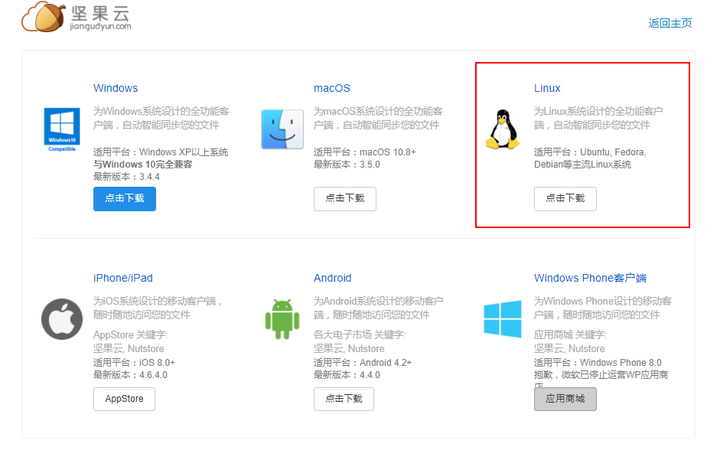
Task: Click the Jianguoyun acorn logo
Action: 43,17
